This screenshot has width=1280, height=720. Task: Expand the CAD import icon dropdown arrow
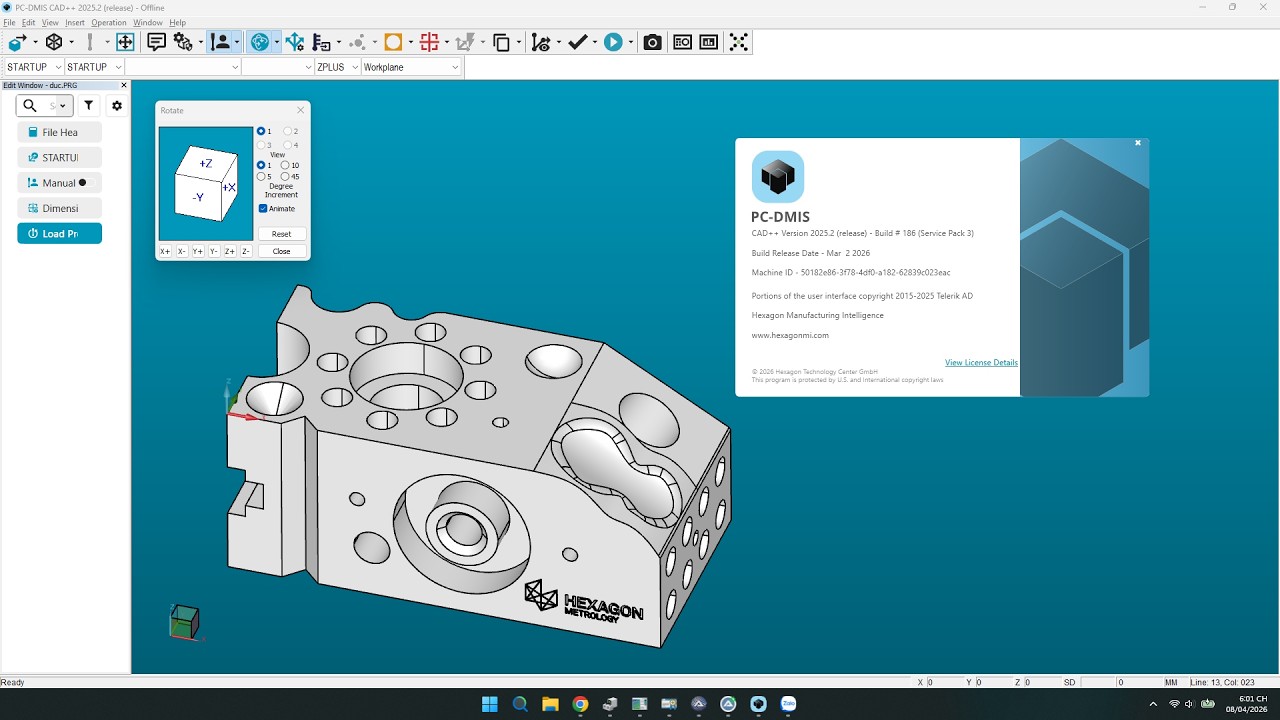[35, 42]
